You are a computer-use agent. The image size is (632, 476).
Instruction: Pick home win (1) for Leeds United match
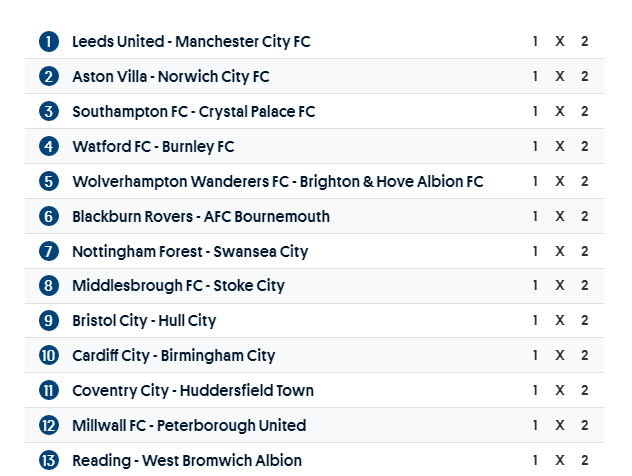(535, 42)
